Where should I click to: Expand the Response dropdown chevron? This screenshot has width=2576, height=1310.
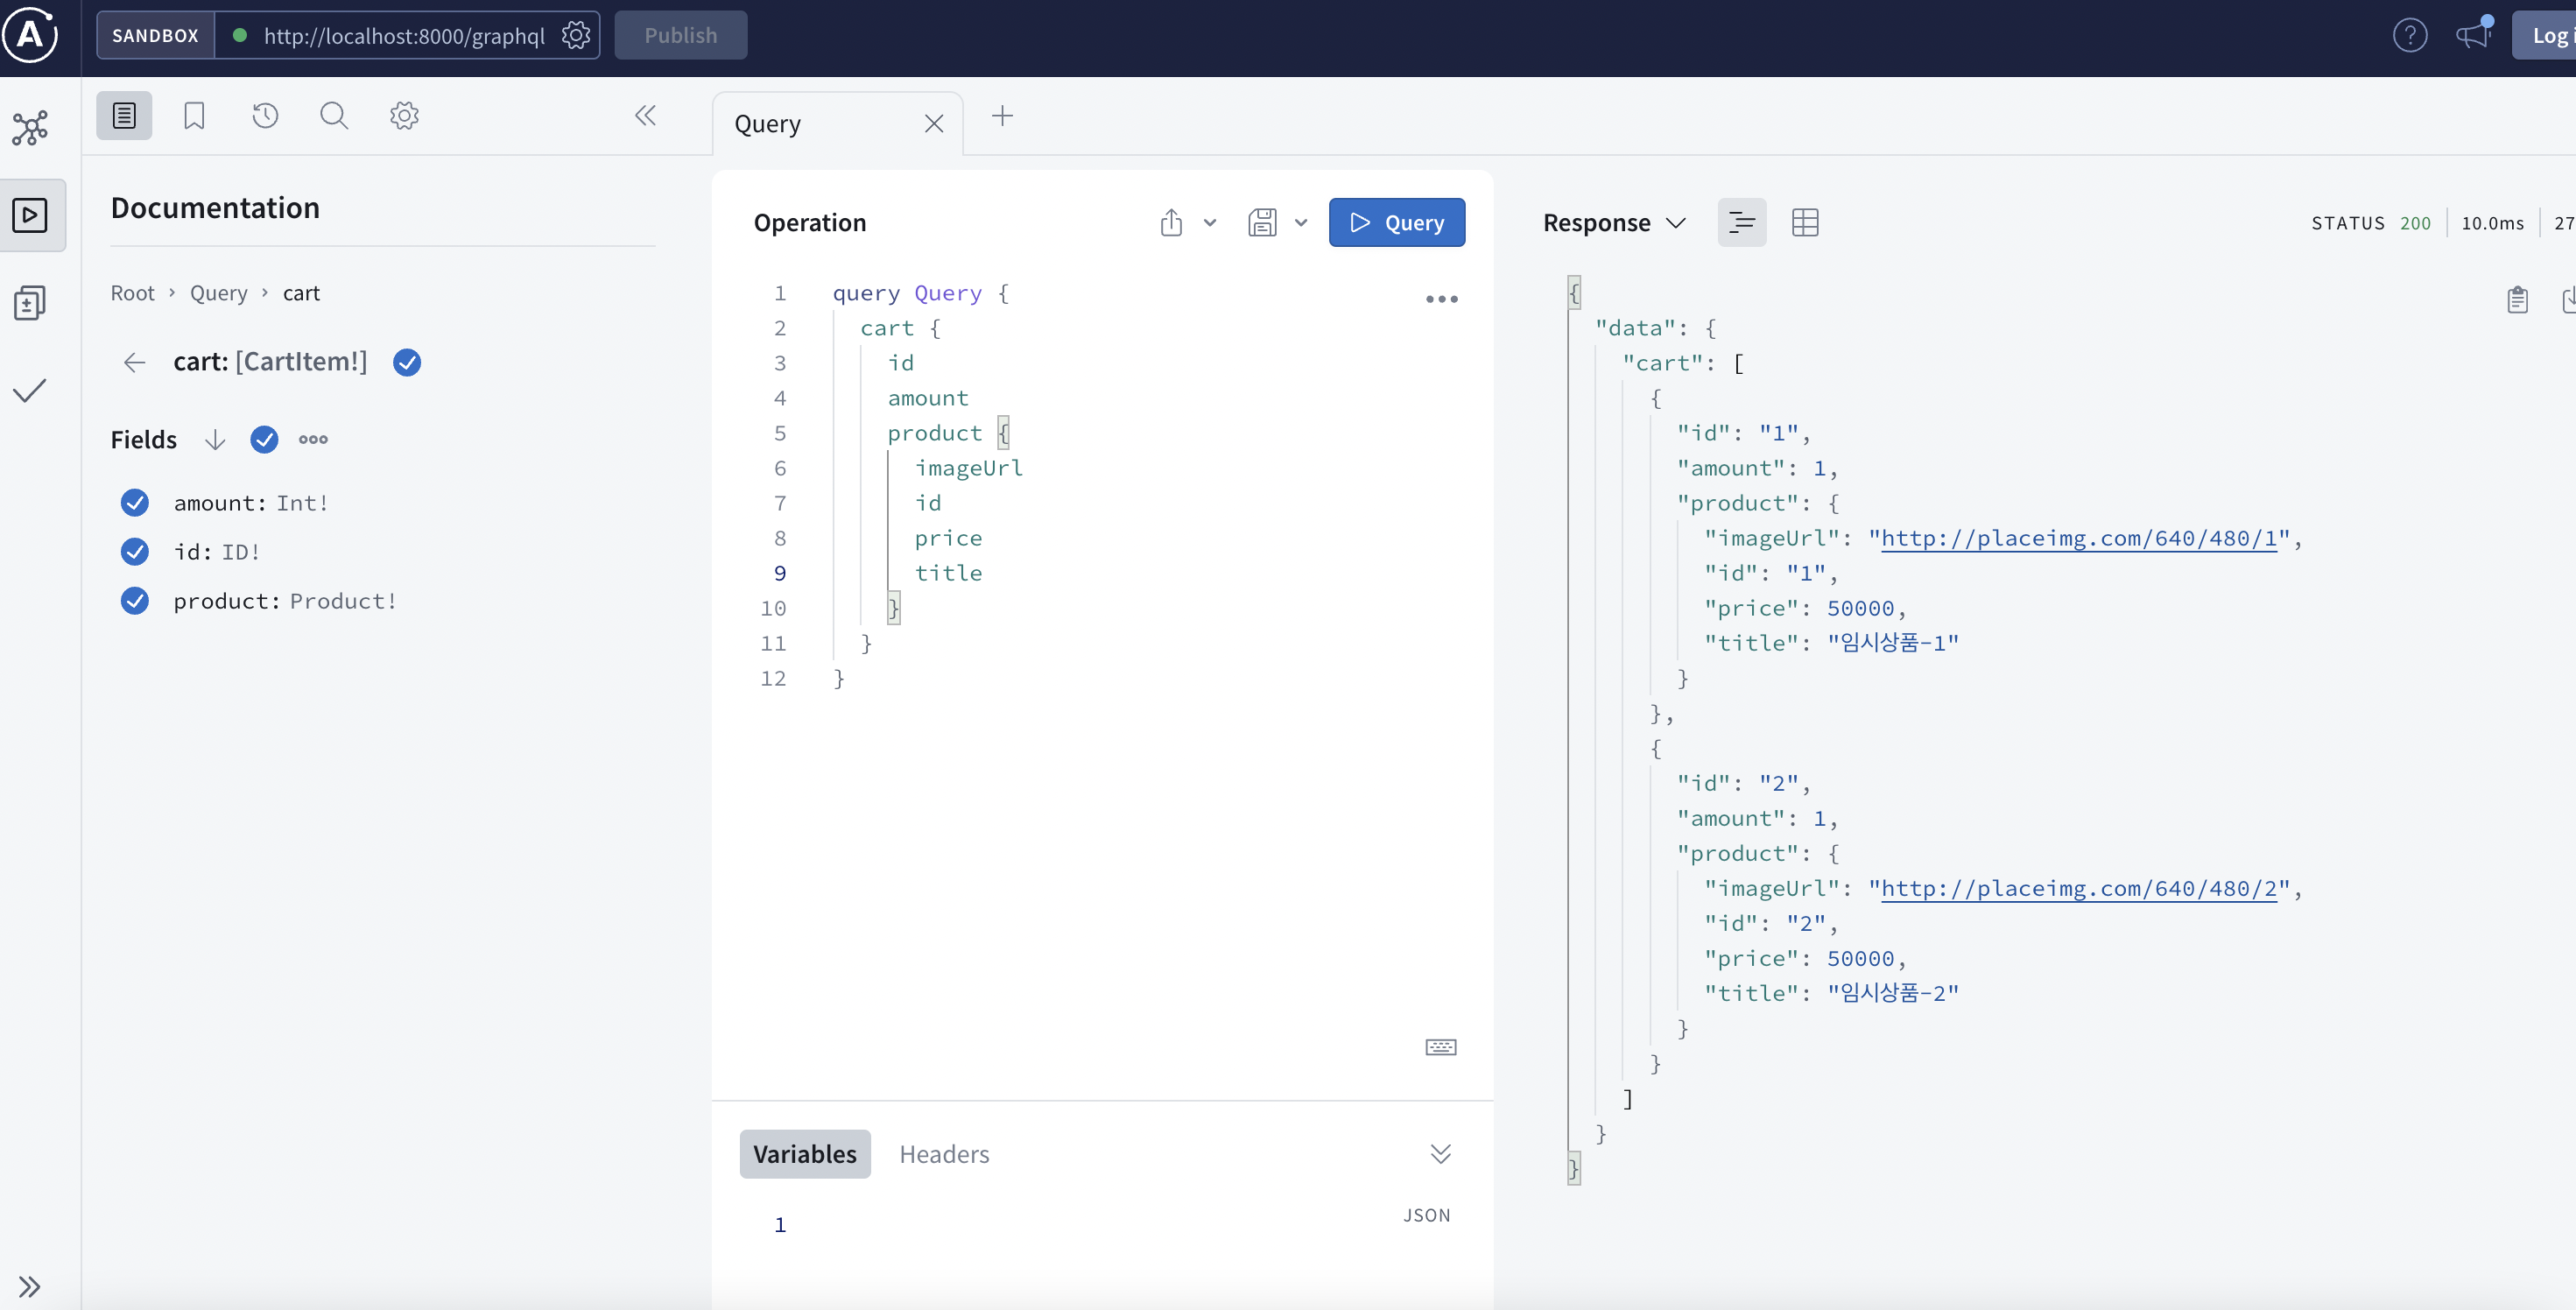(1676, 222)
